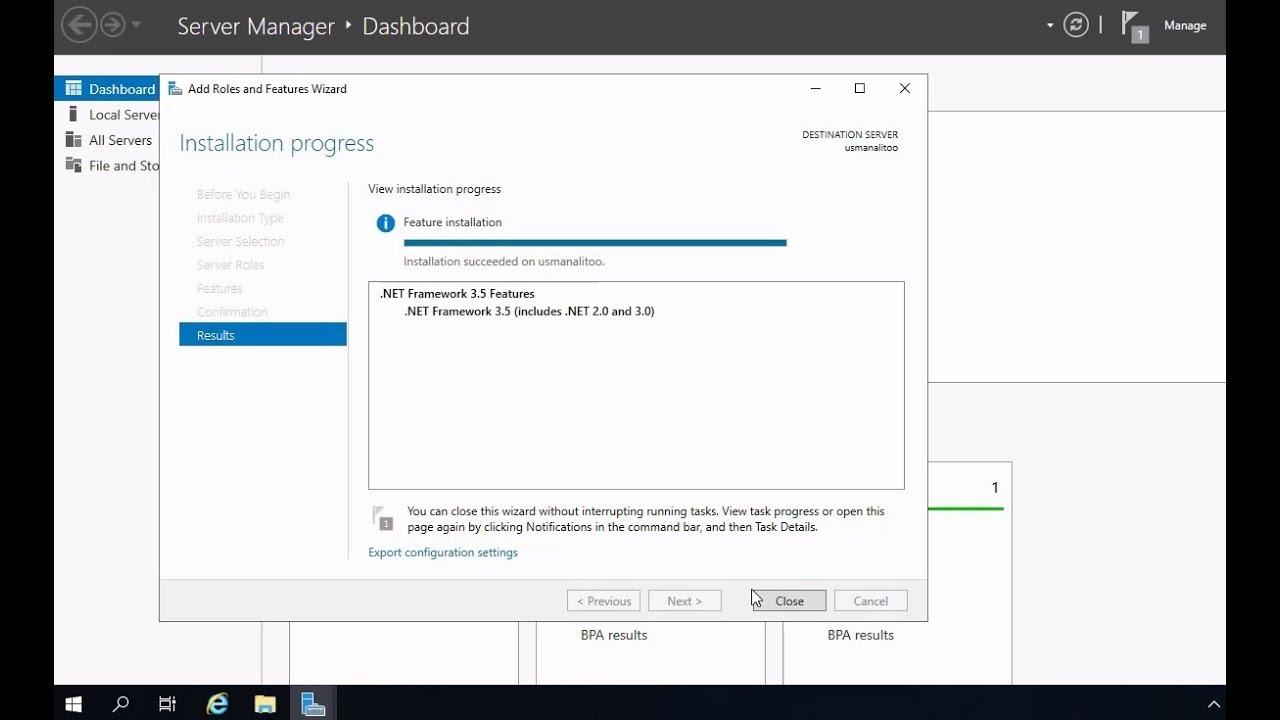Select Local Server in the sidebar
Viewport: 1280px width, 720px height.
pyautogui.click(x=107, y=114)
